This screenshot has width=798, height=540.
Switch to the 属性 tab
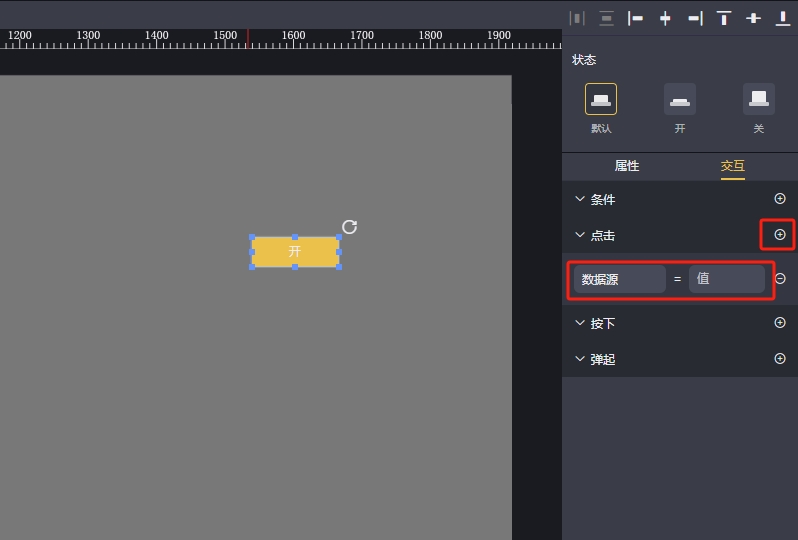pyautogui.click(x=627, y=166)
